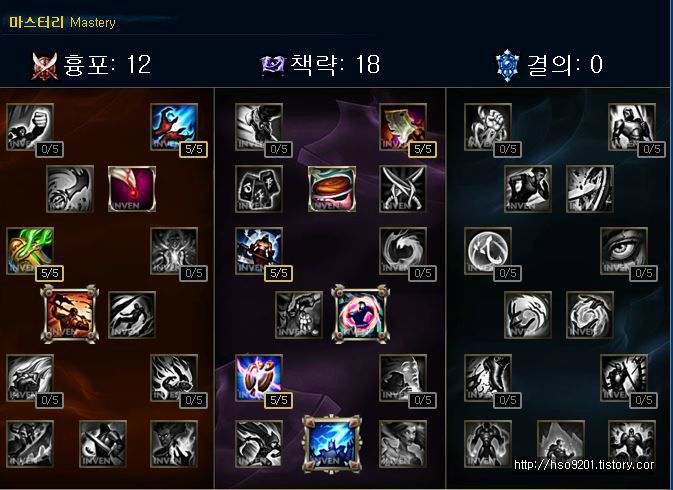
Task: Click the 5/5 counter under the scroll mastery
Action: click(422, 149)
